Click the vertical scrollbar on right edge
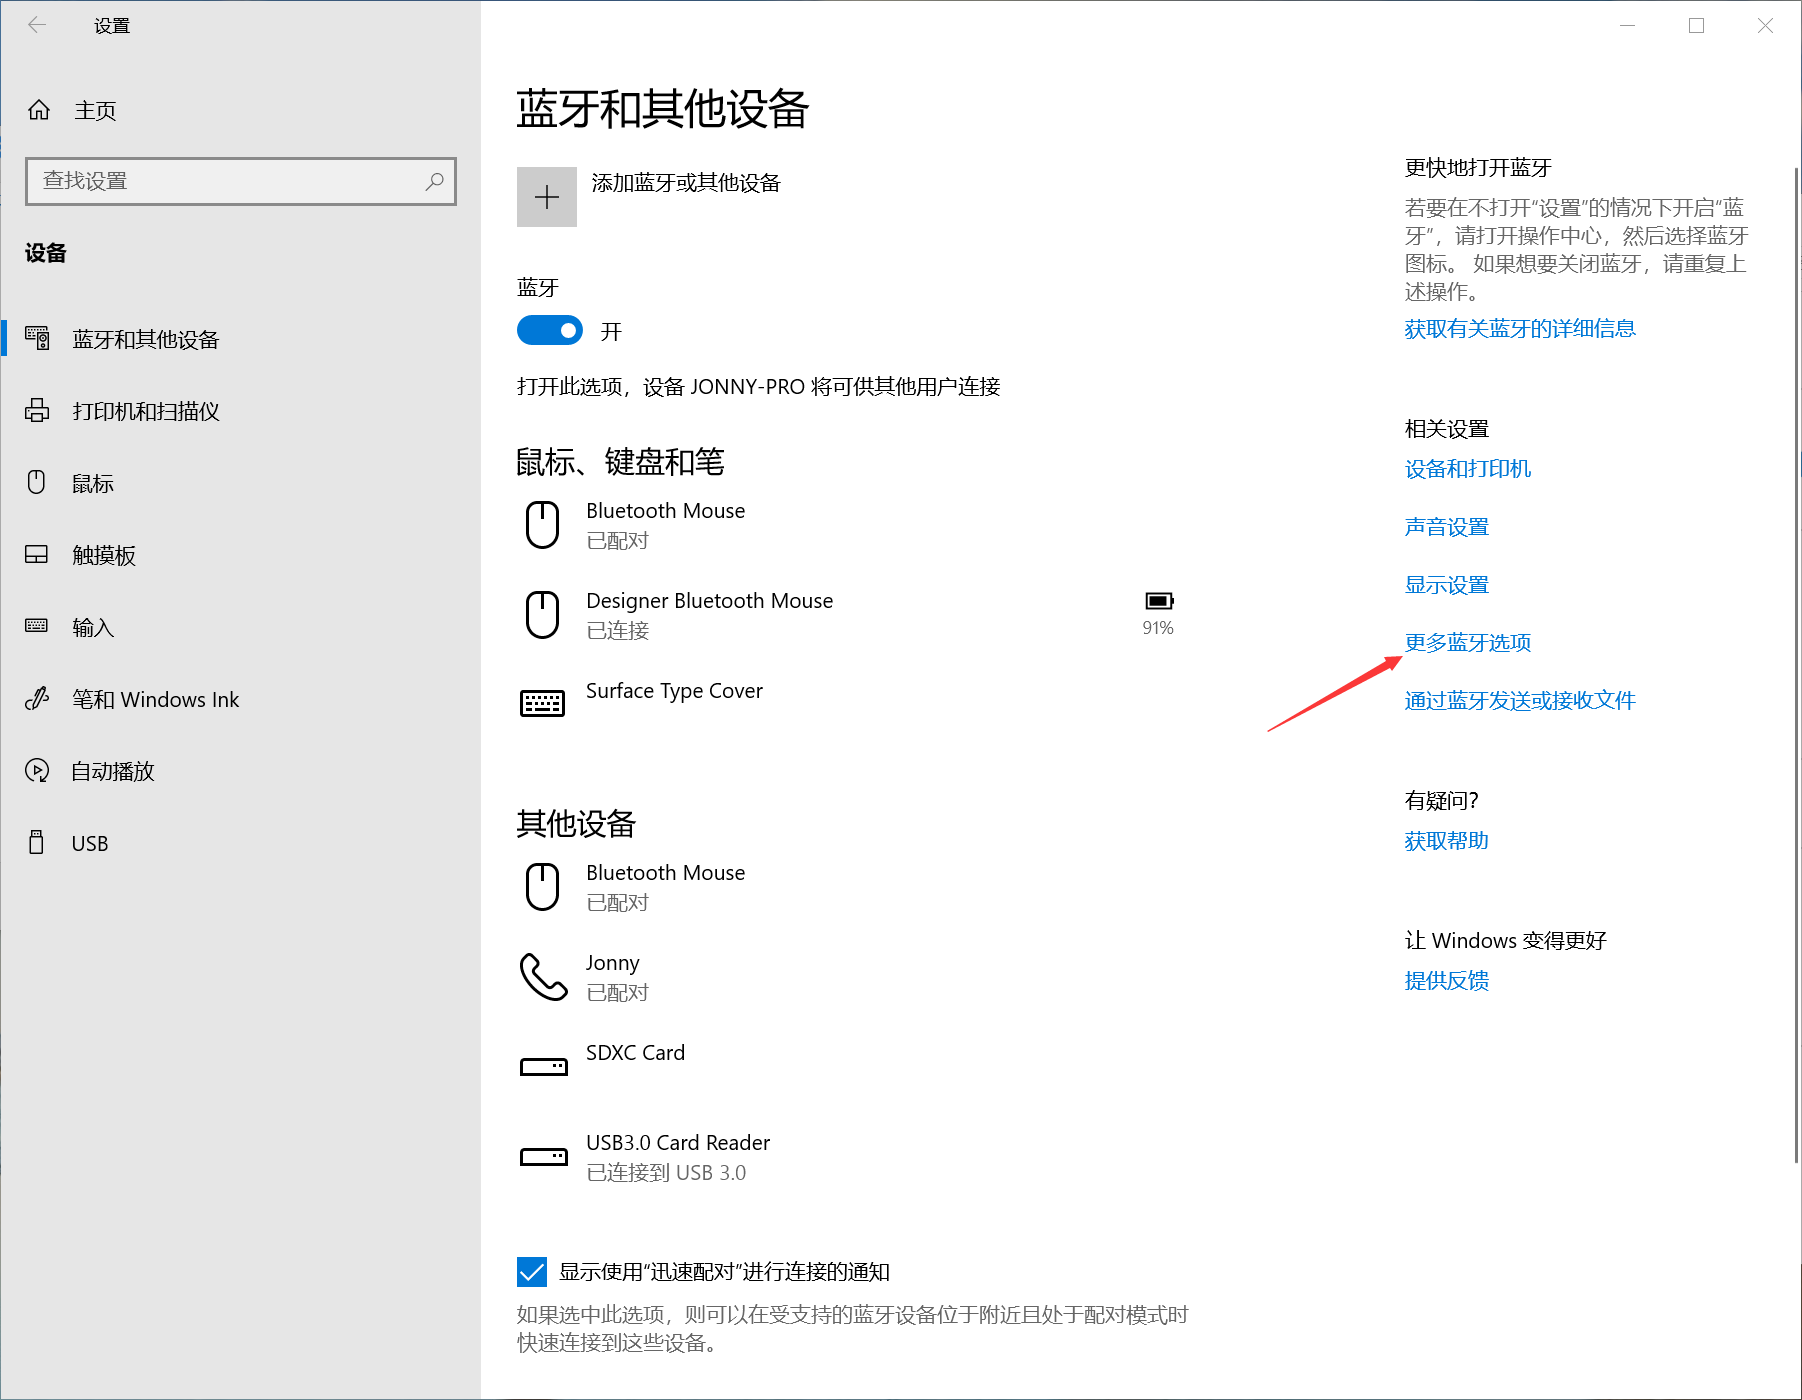The height and width of the screenshot is (1400, 1802). coord(1796,660)
